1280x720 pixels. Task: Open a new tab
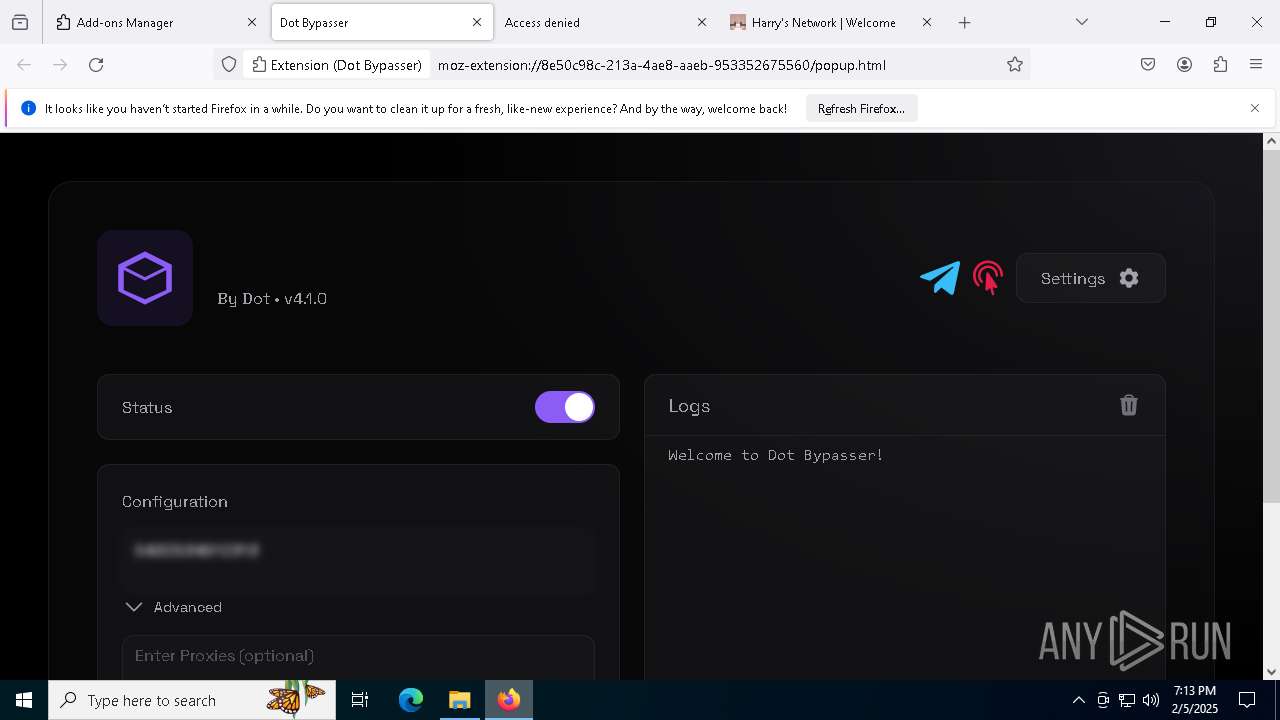tap(964, 22)
